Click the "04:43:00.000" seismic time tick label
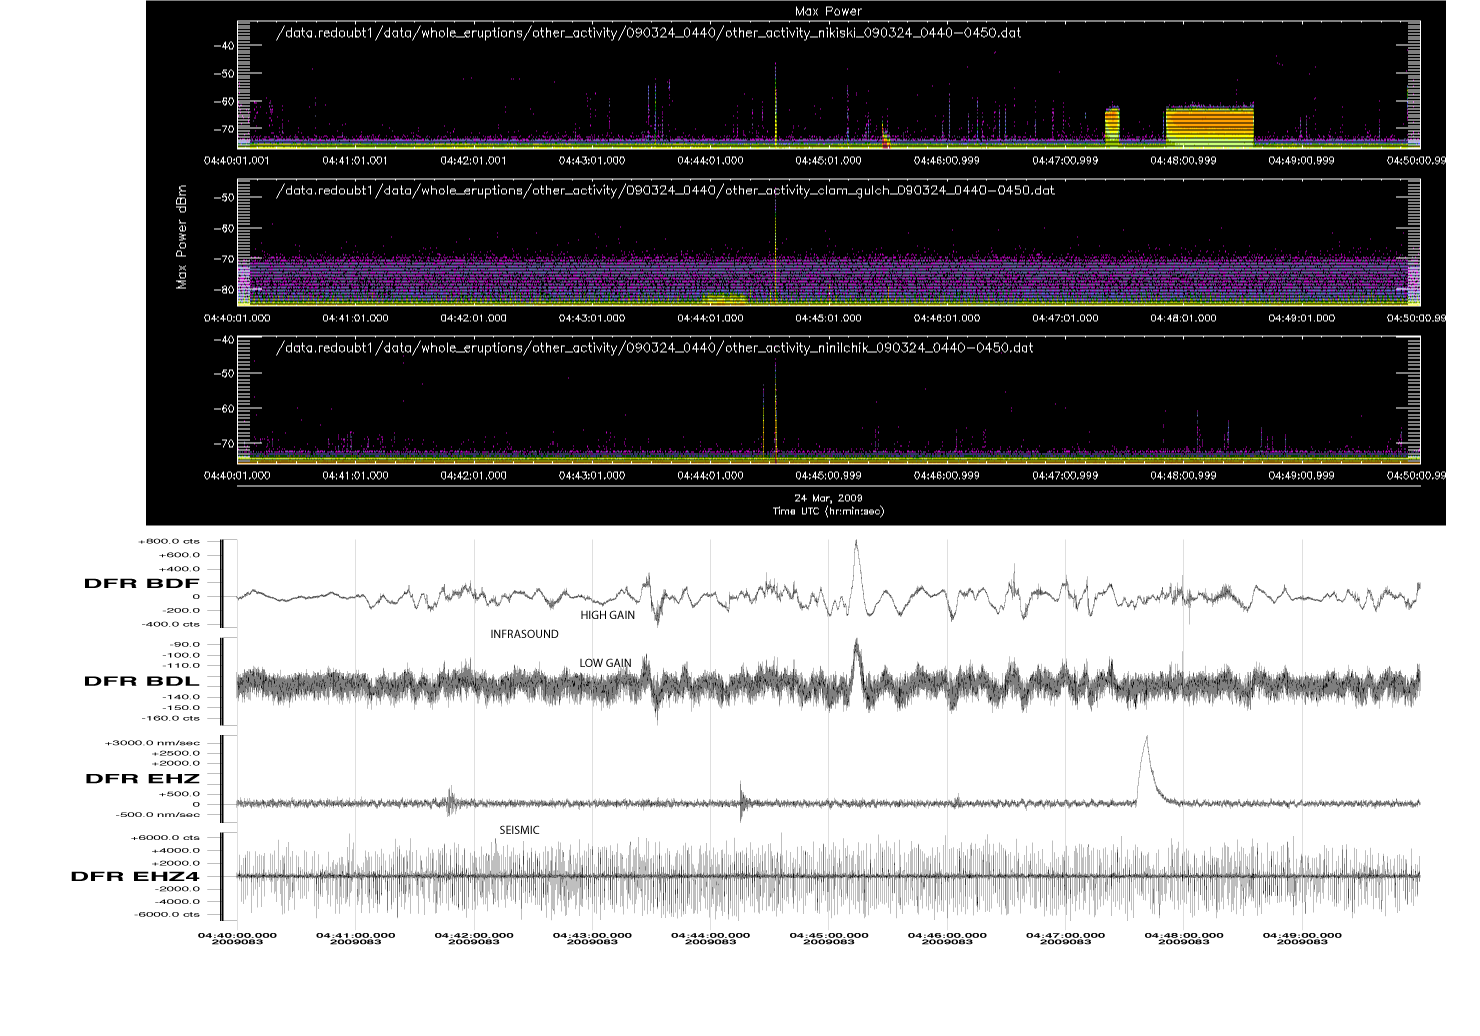 coord(592,935)
